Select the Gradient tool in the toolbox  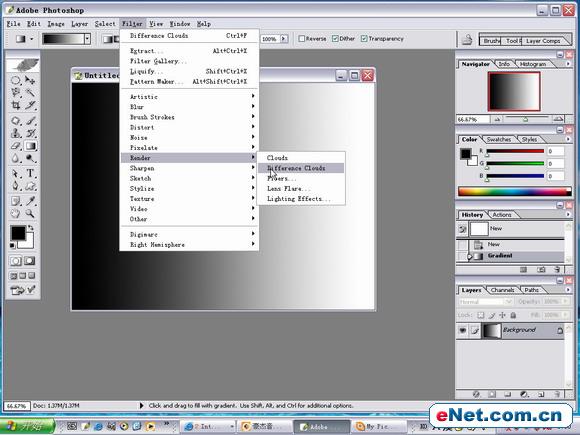30,146
